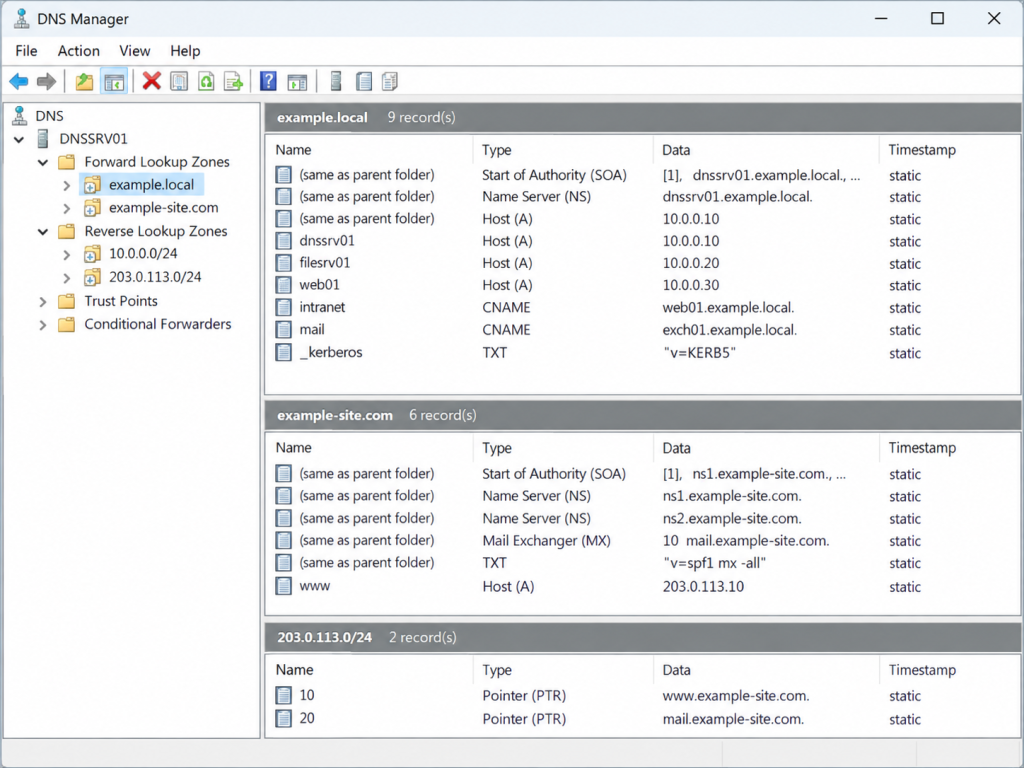Click the red X Delete toolbar icon
The image size is (1024, 768).
click(x=152, y=82)
